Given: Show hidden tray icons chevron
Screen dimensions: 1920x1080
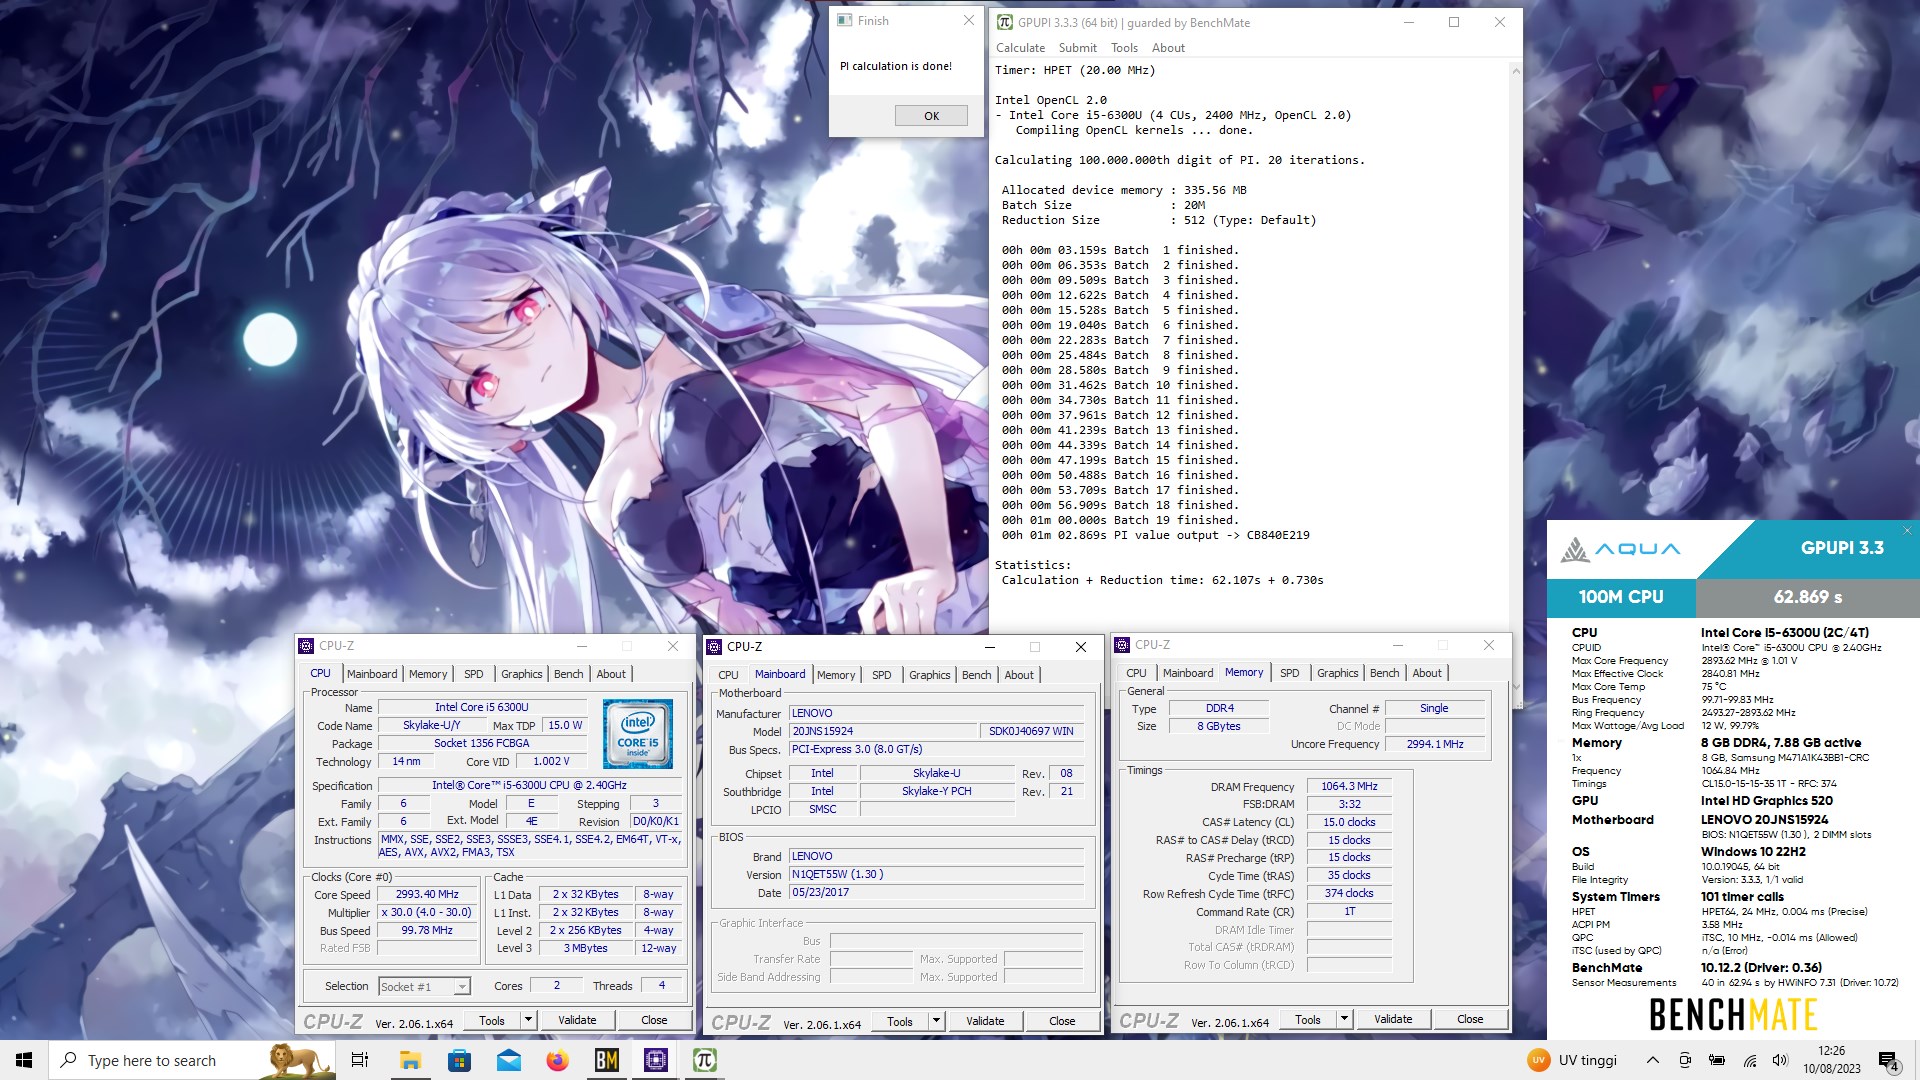Looking at the screenshot, I should click(1653, 1060).
